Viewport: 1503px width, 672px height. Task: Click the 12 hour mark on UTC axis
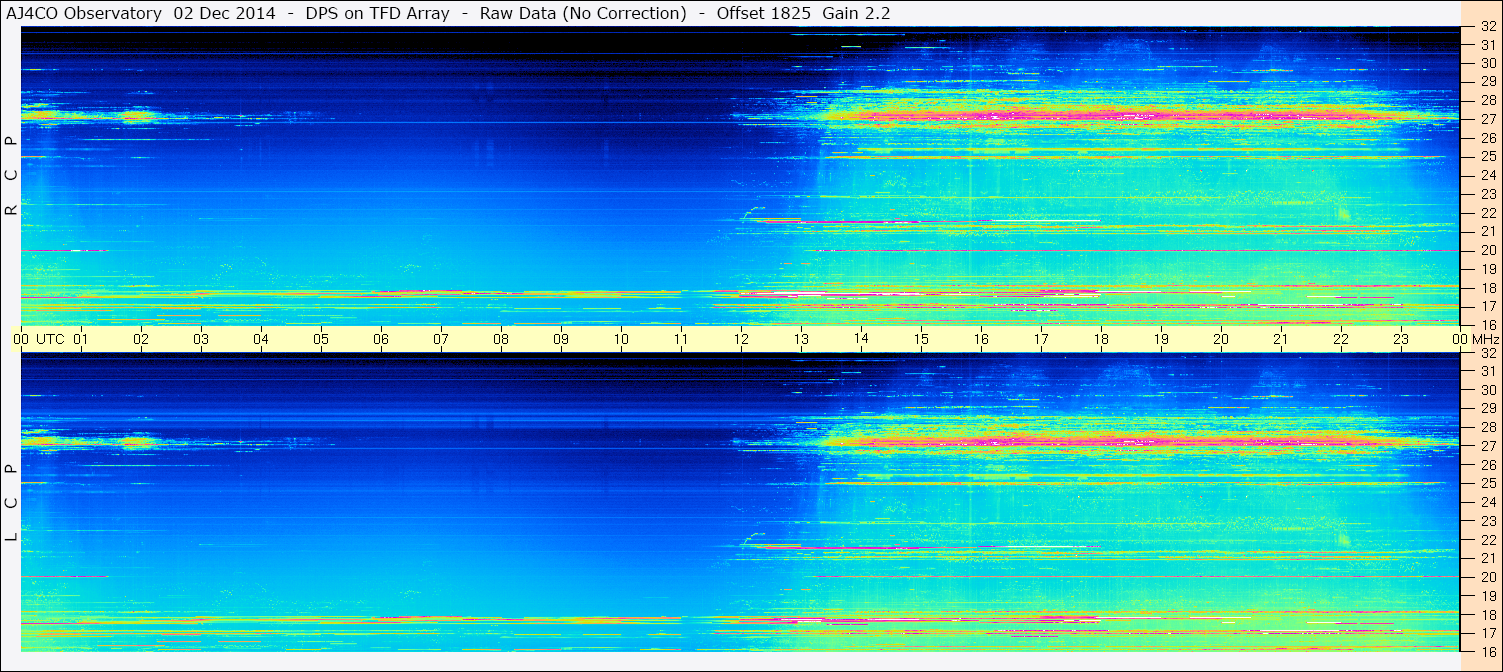tap(741, 339)
